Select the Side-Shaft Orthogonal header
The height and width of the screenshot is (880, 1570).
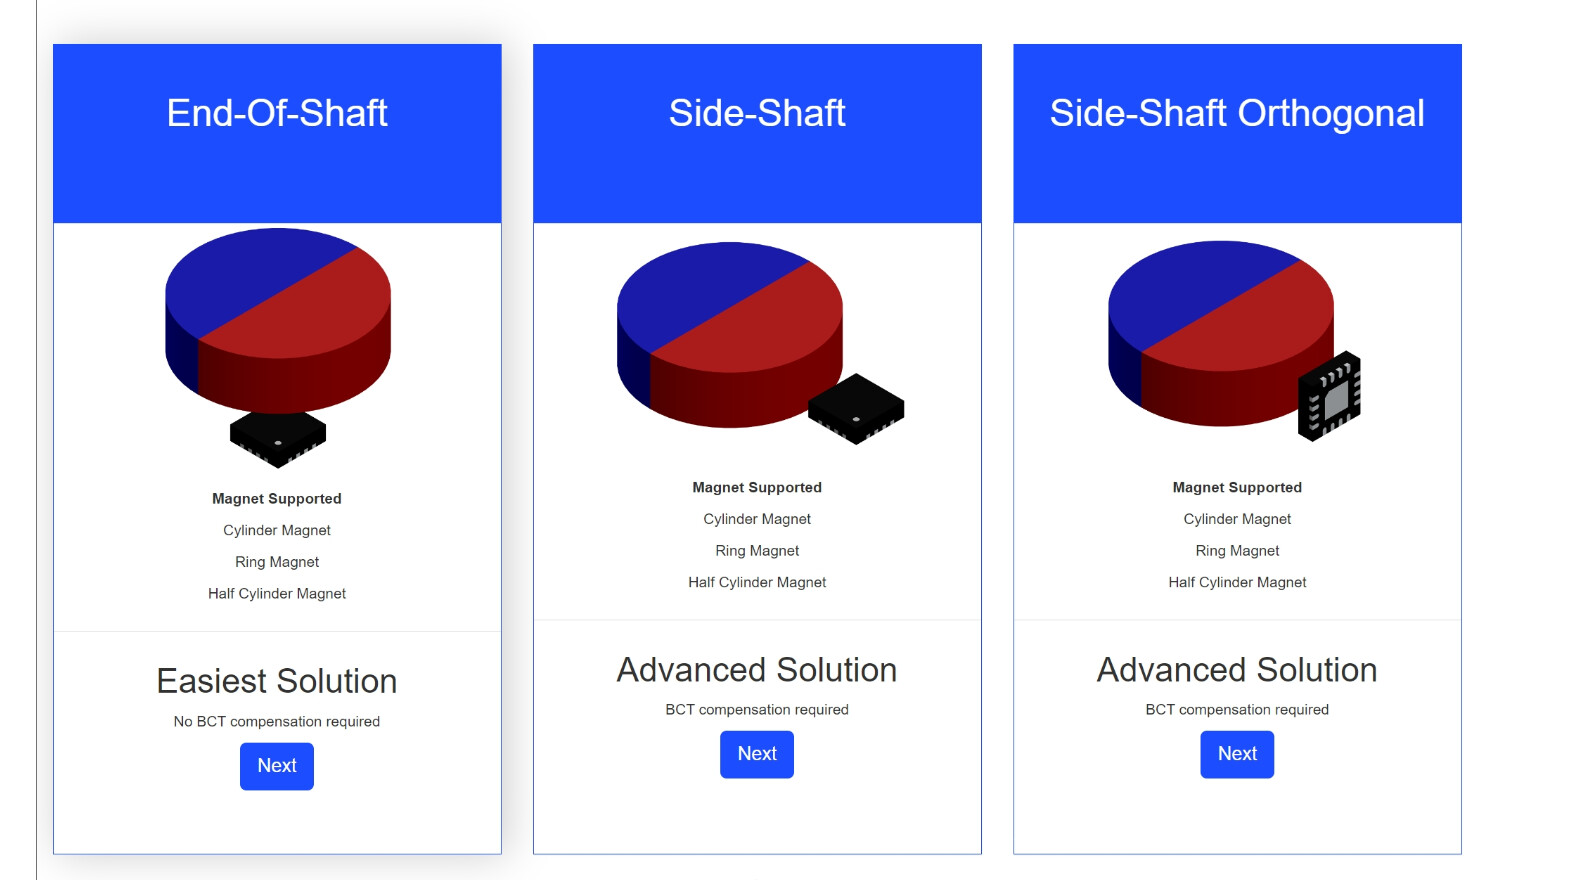coord(1237,114)
